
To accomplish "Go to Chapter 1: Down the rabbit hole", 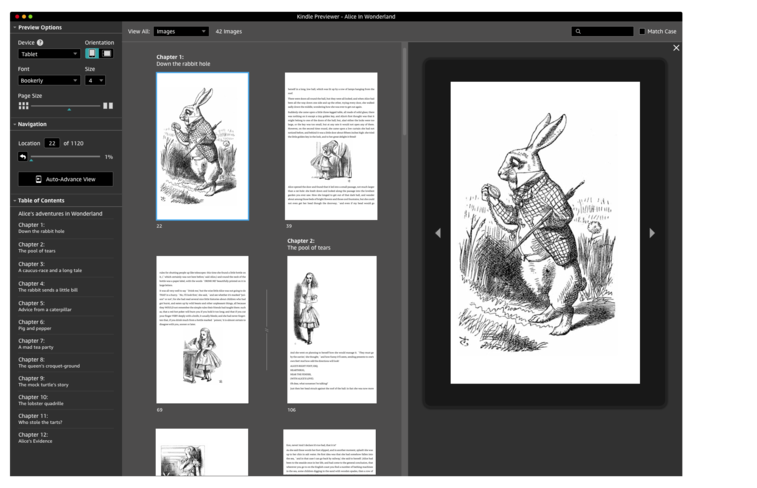I will (x=42, y=228).
